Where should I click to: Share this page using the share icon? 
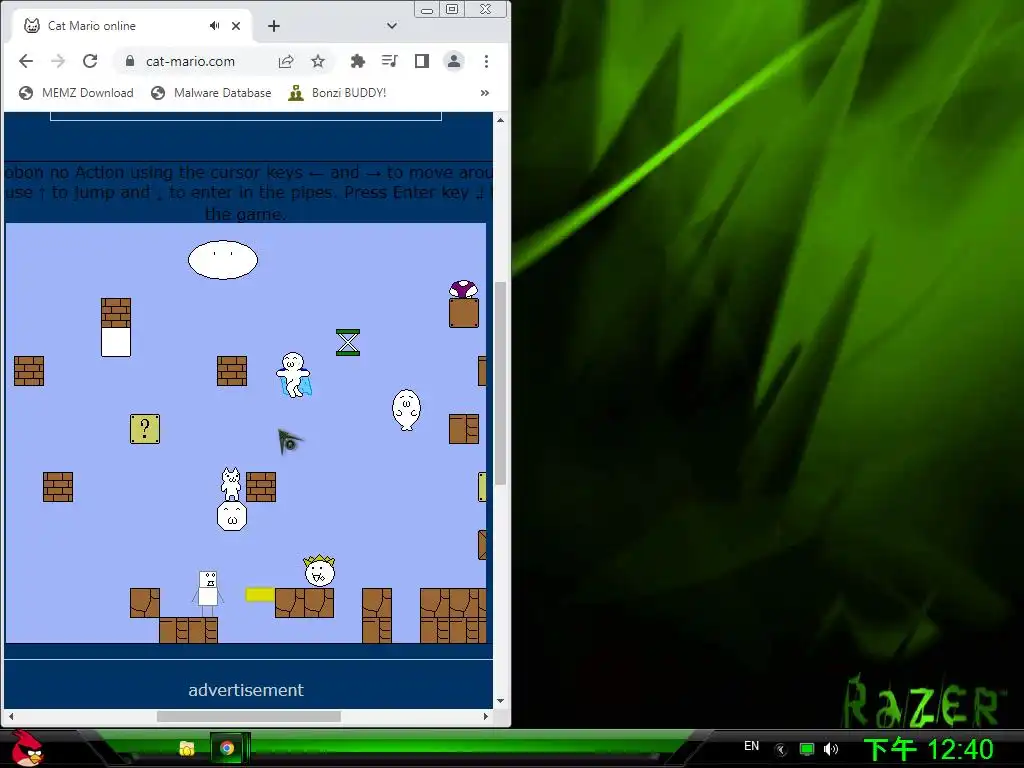pyautogui.click(x=286, y=61)
